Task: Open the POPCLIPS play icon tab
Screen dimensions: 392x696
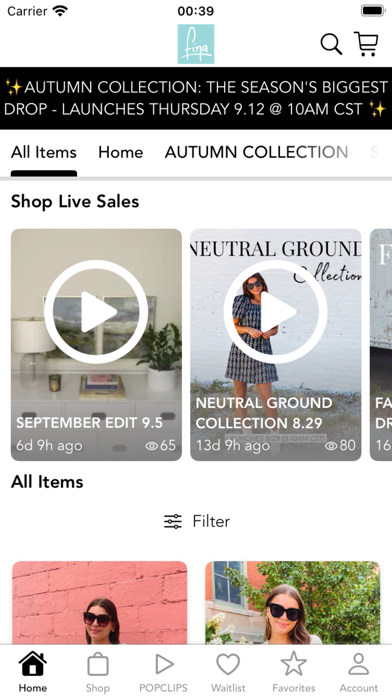Action: point(163,672)
